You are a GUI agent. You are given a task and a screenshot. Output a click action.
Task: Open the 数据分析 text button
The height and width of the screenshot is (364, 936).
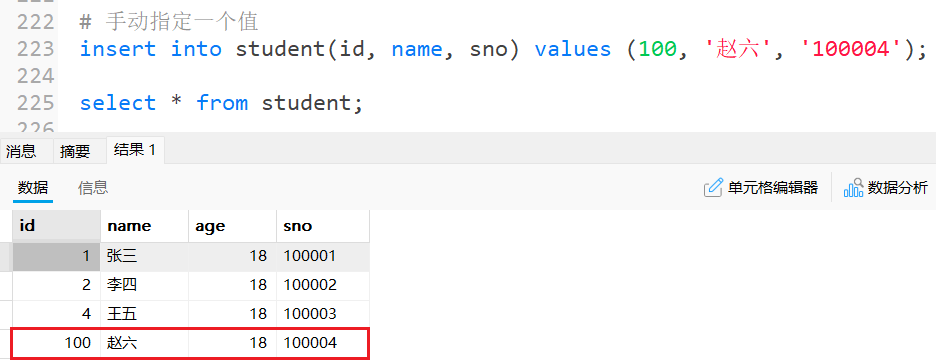(898, 188)
